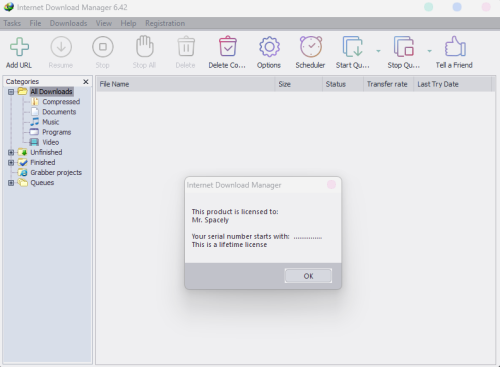Click the Finished checkmark folder icon
This screenshot has height=367, width=500.
[x=22, y=162]
